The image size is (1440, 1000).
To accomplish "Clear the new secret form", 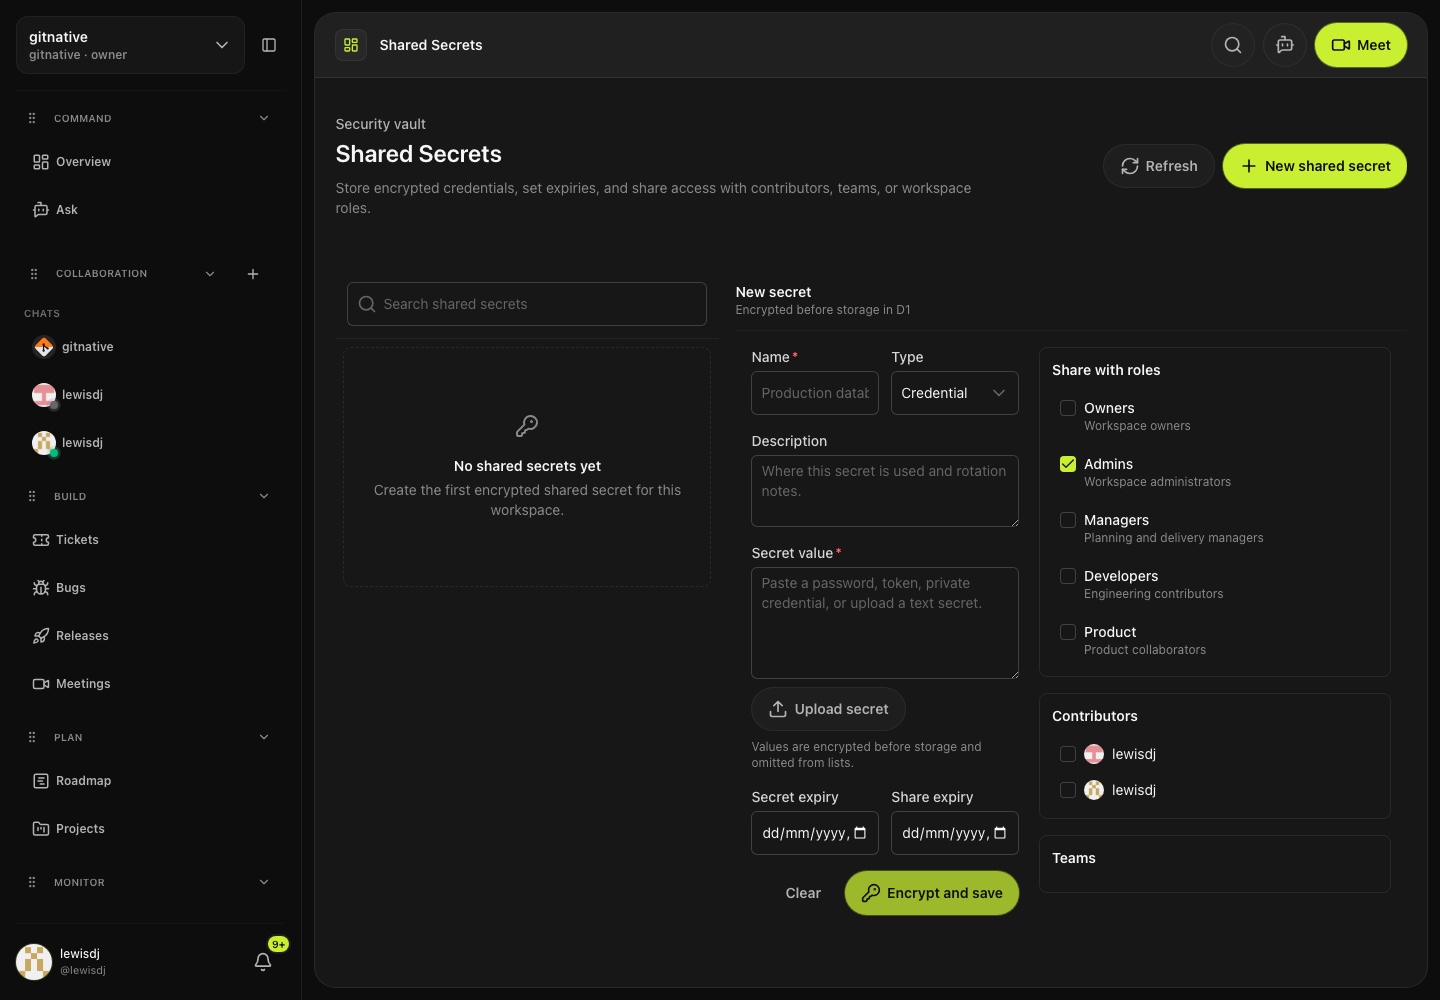I will coord(803,893).
